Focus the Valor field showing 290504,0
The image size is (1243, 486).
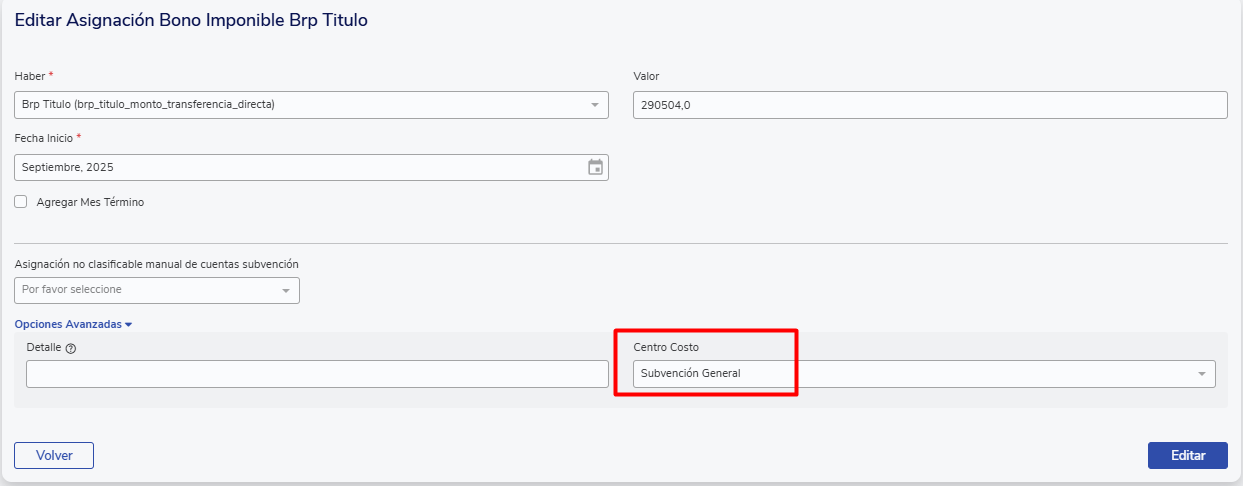click(x=930, y=105)
